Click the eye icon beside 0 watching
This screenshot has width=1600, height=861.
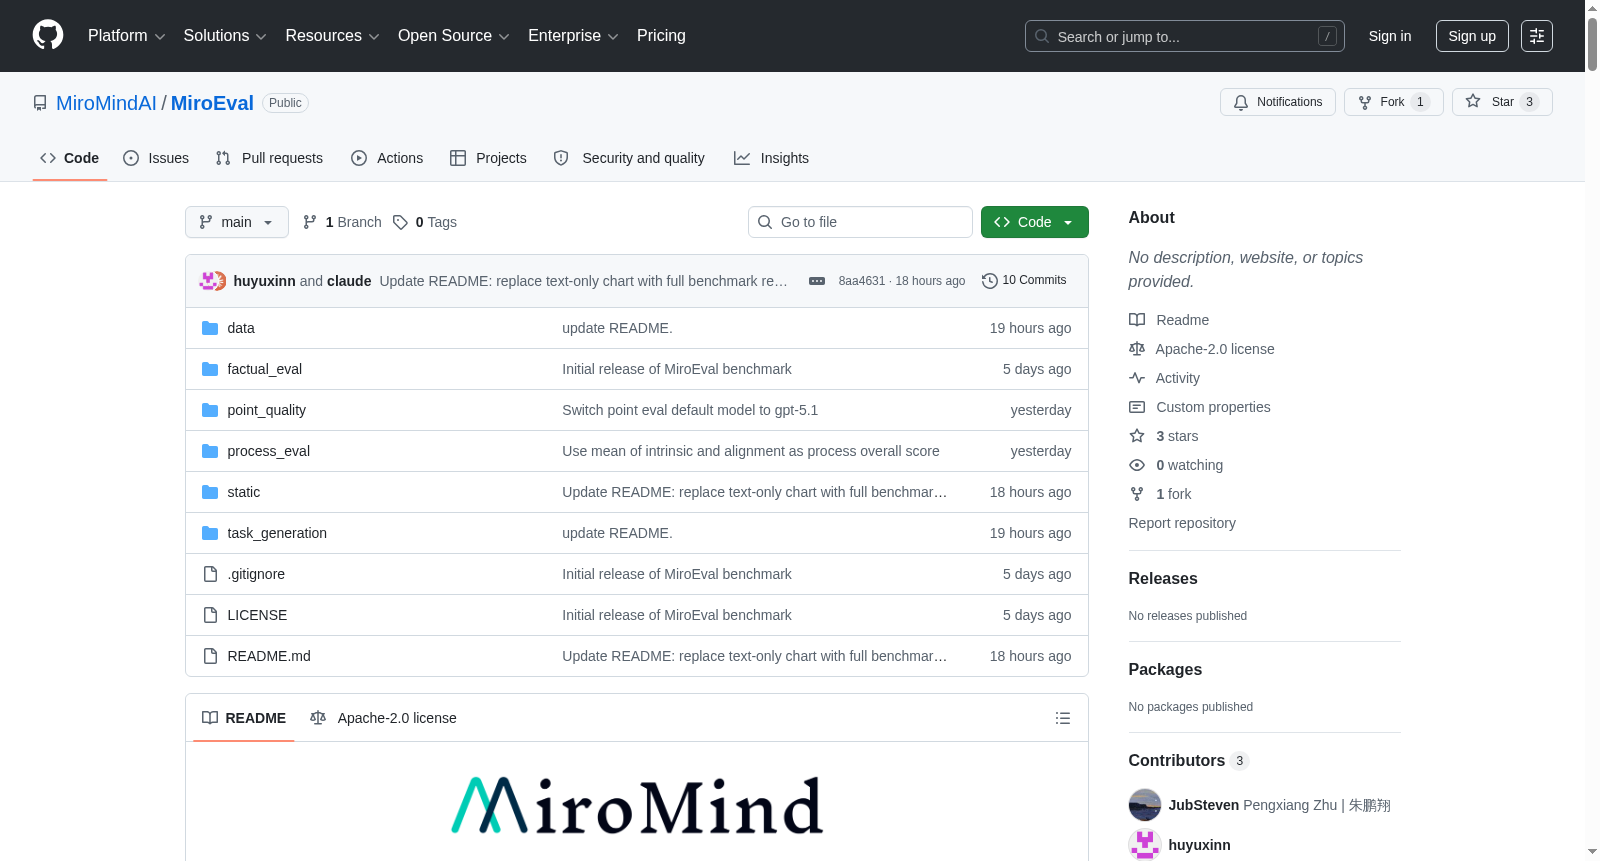tap(1137, 465)
